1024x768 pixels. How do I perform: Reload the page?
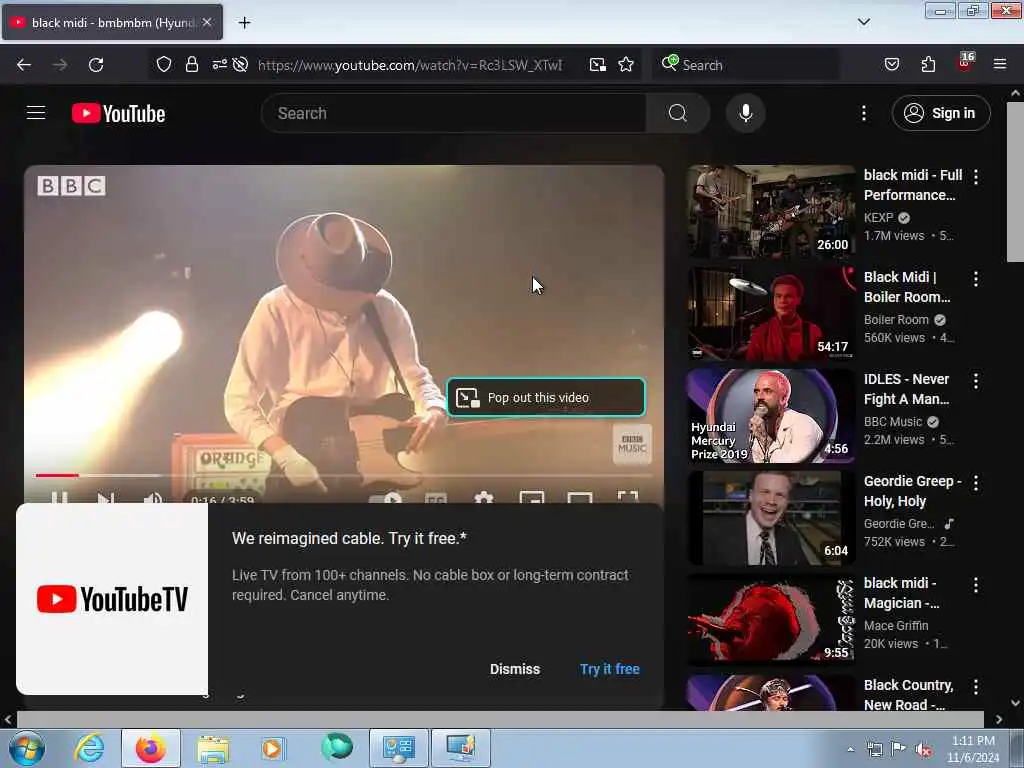tap(96, 65)
